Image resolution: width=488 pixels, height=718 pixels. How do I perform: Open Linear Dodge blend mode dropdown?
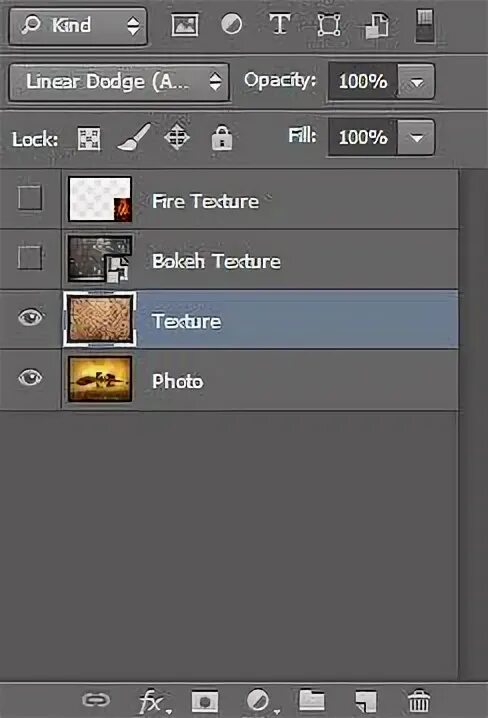(119, 82)
